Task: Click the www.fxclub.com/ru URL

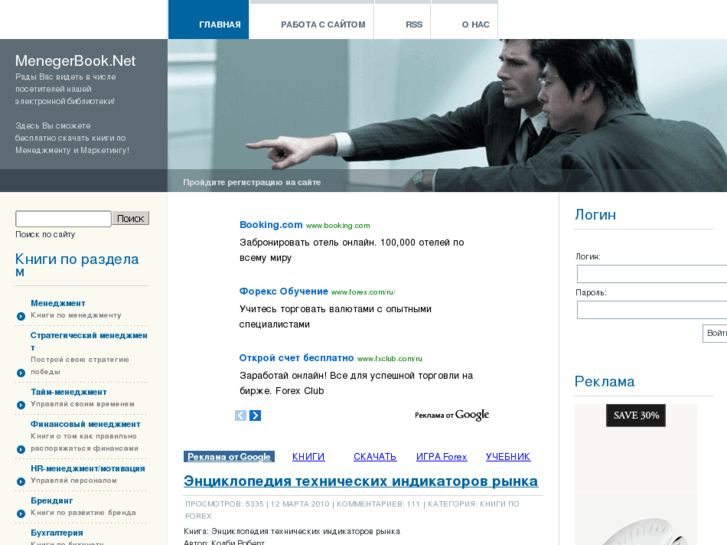Action: (x=389, y=359)
